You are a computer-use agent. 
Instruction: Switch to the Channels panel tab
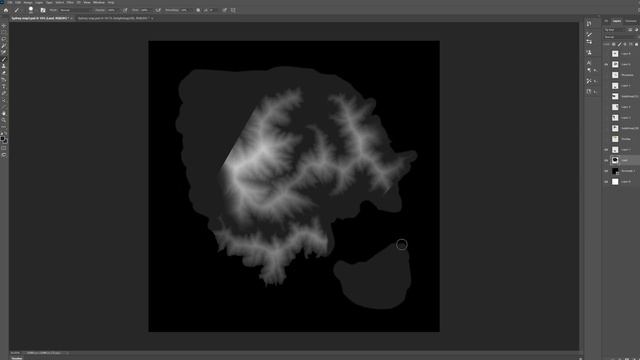(631, 21)
